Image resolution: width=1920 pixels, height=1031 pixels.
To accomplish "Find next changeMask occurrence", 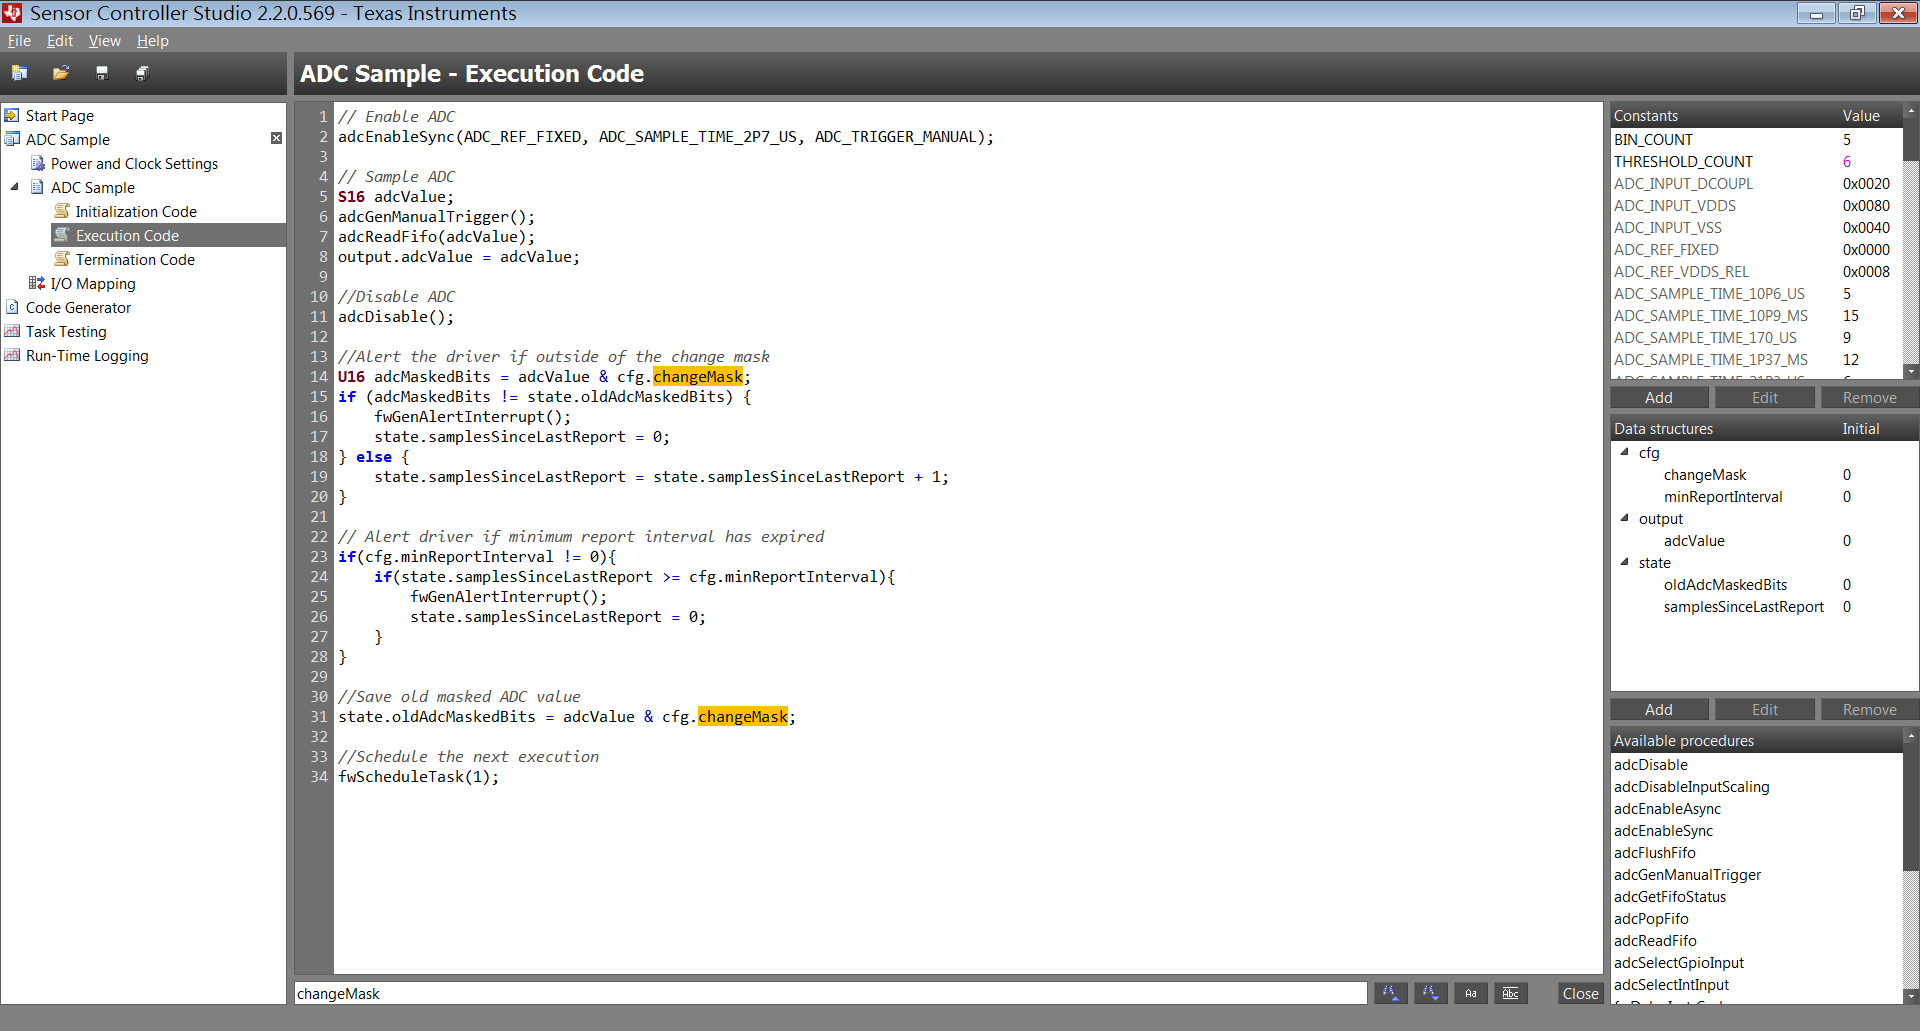I will tap(1431, 993).
